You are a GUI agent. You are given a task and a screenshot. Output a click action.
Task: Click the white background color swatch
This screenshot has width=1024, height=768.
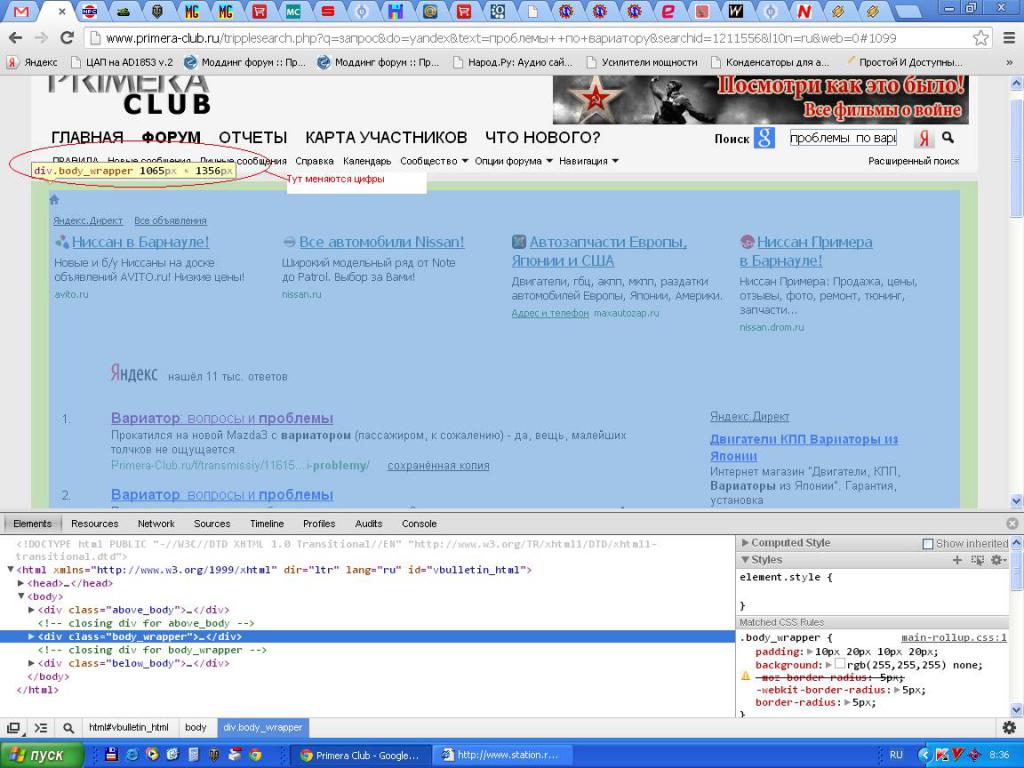click(840, 665)
